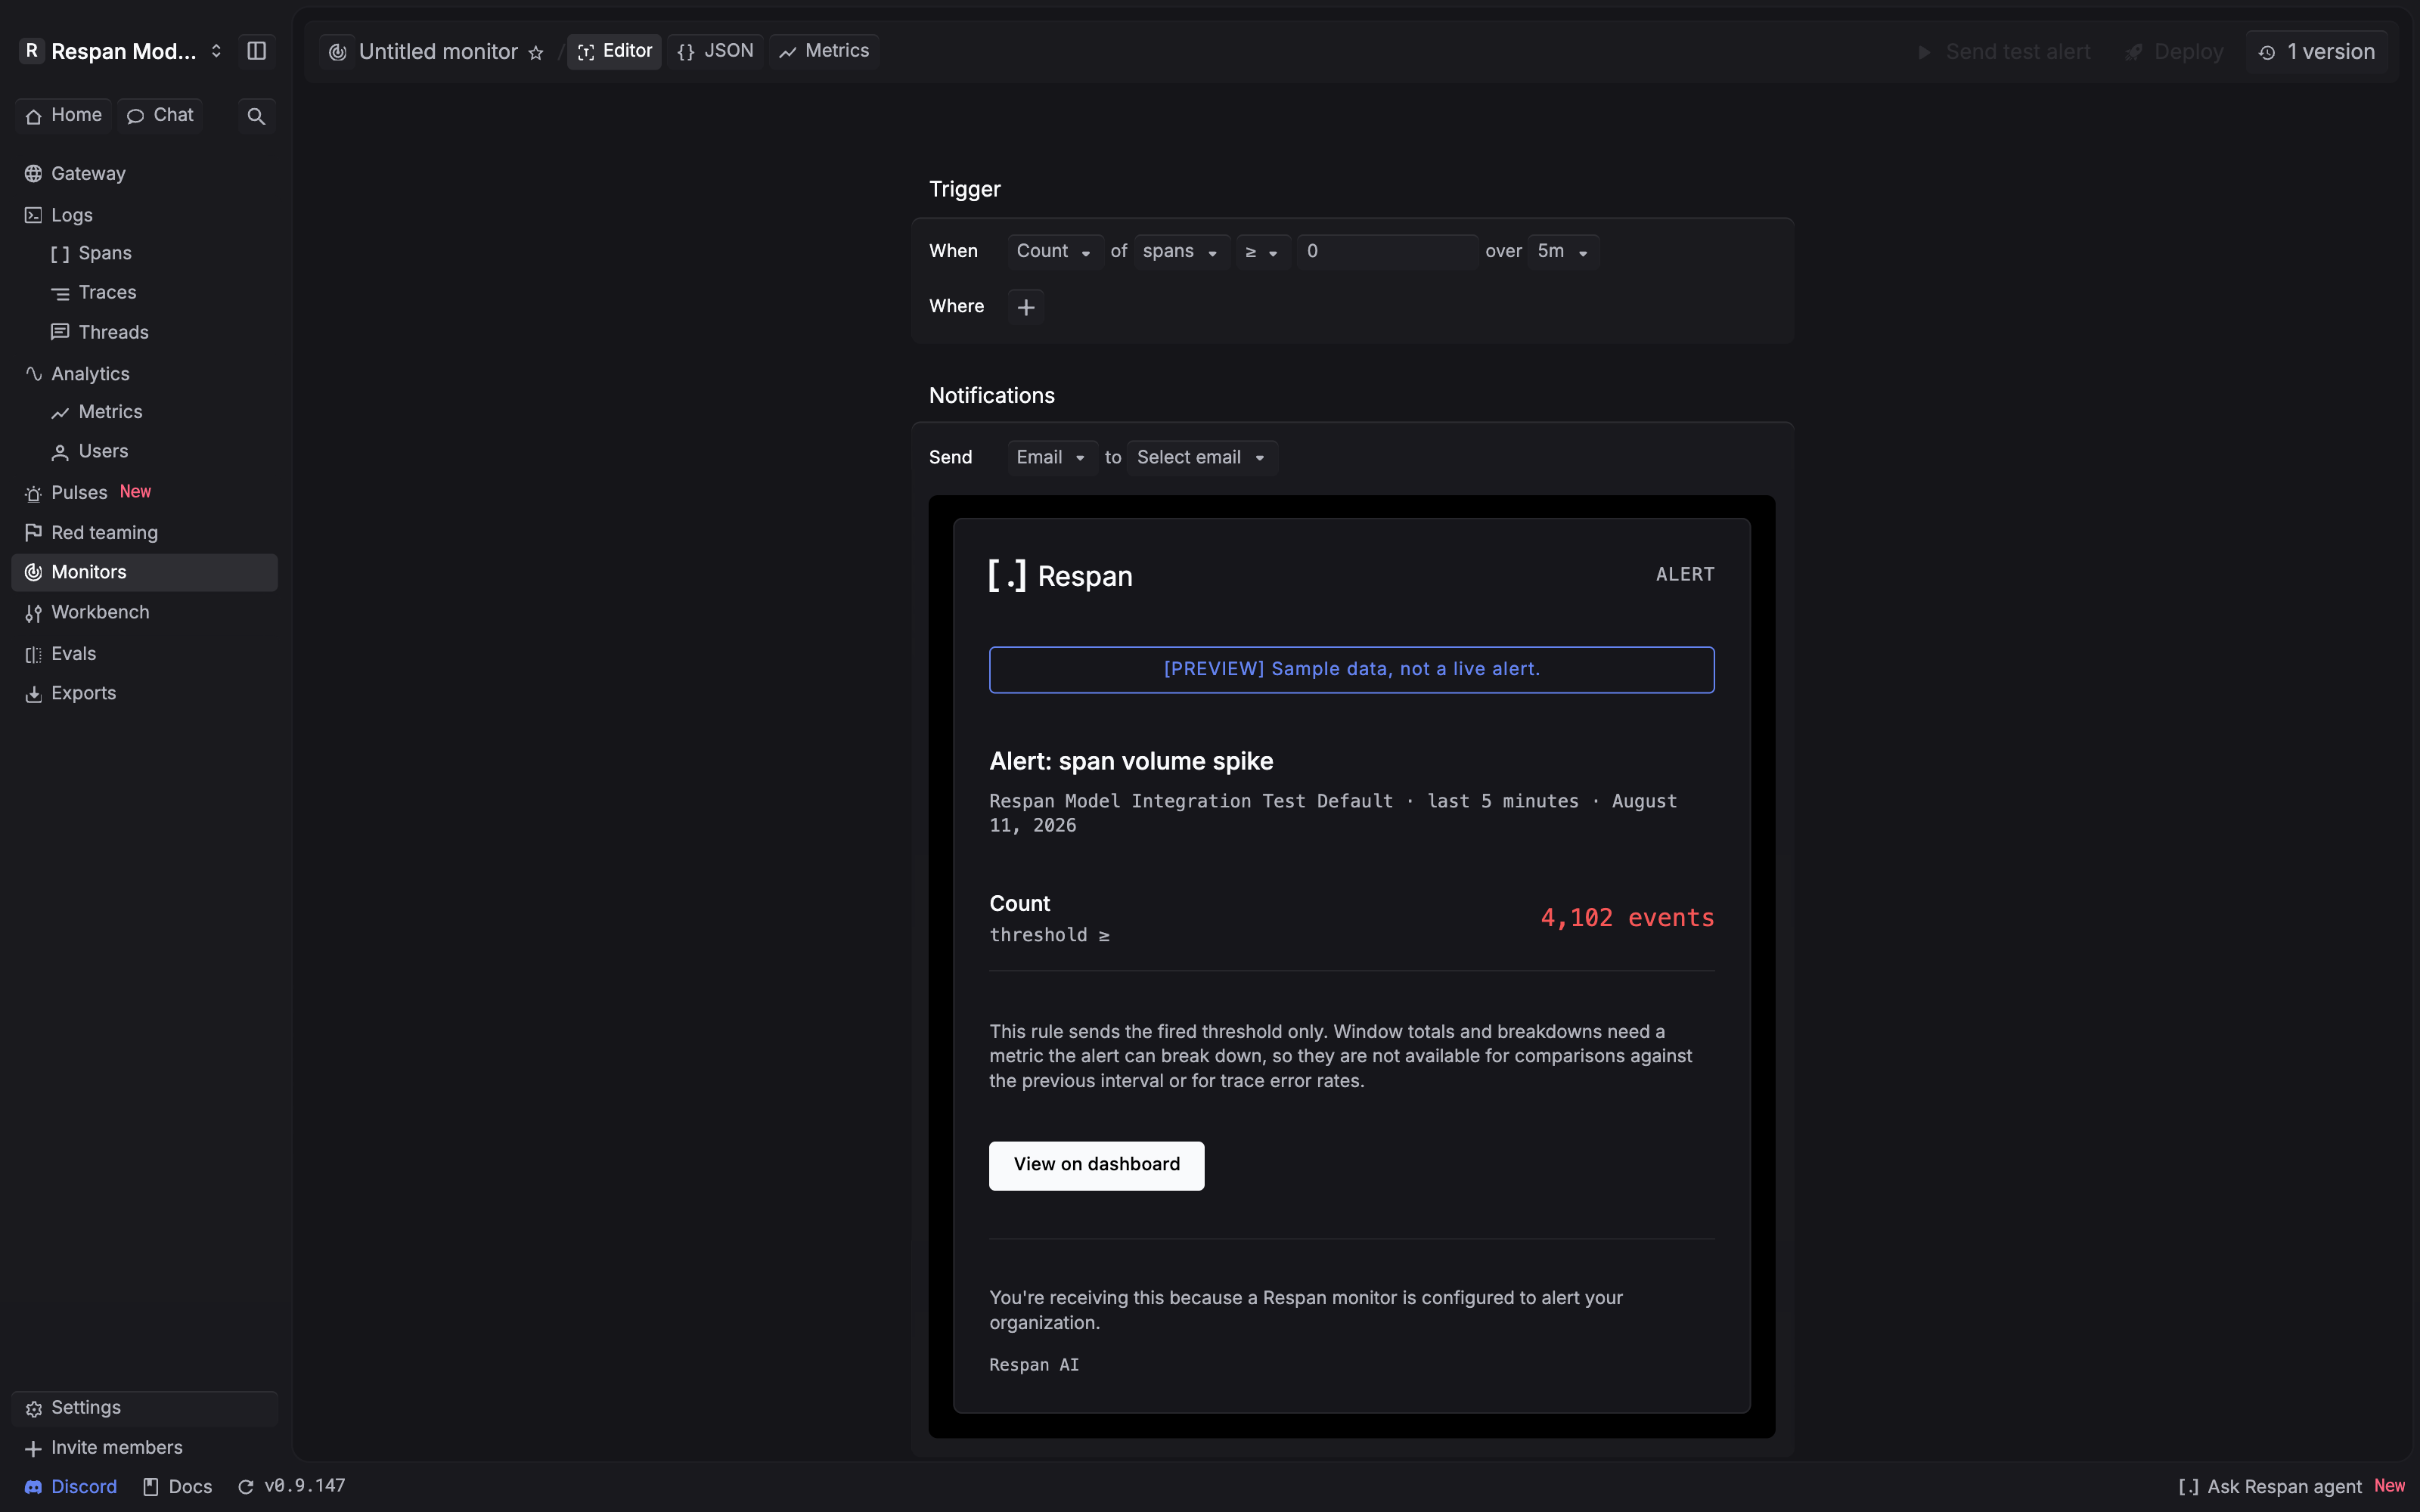Open Settings in the sidebar
The width and height of the screenshot is (2420, 1512).
[145, 1408]
